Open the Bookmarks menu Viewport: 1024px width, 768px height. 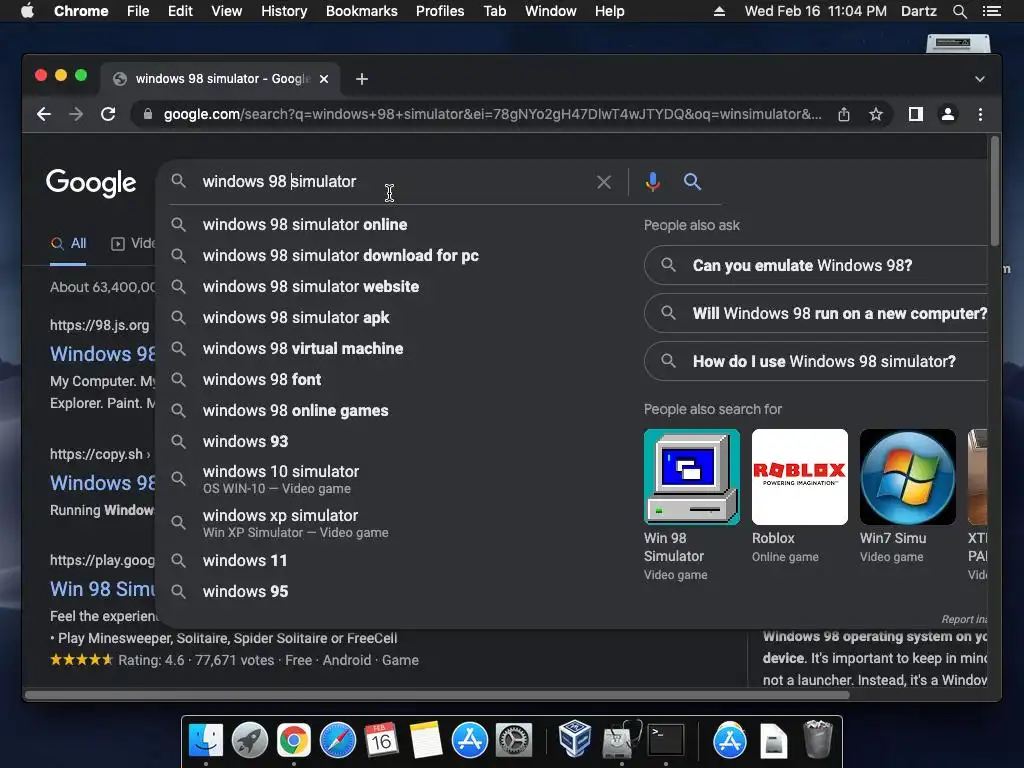pyautogui.click(x=362, y=11)
